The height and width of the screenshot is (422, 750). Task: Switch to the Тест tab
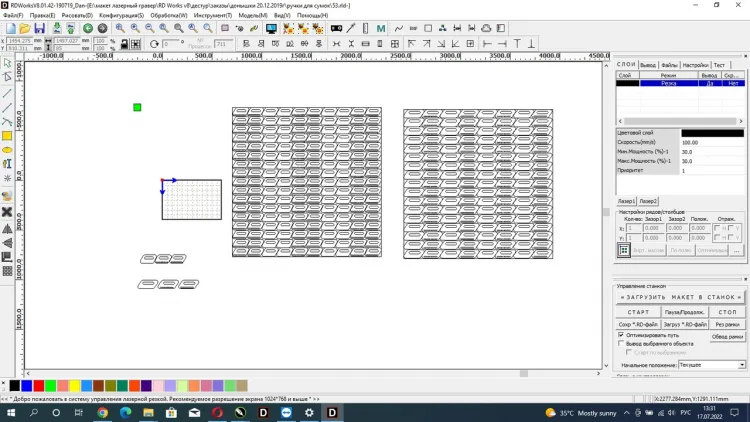tap(719, 65)
